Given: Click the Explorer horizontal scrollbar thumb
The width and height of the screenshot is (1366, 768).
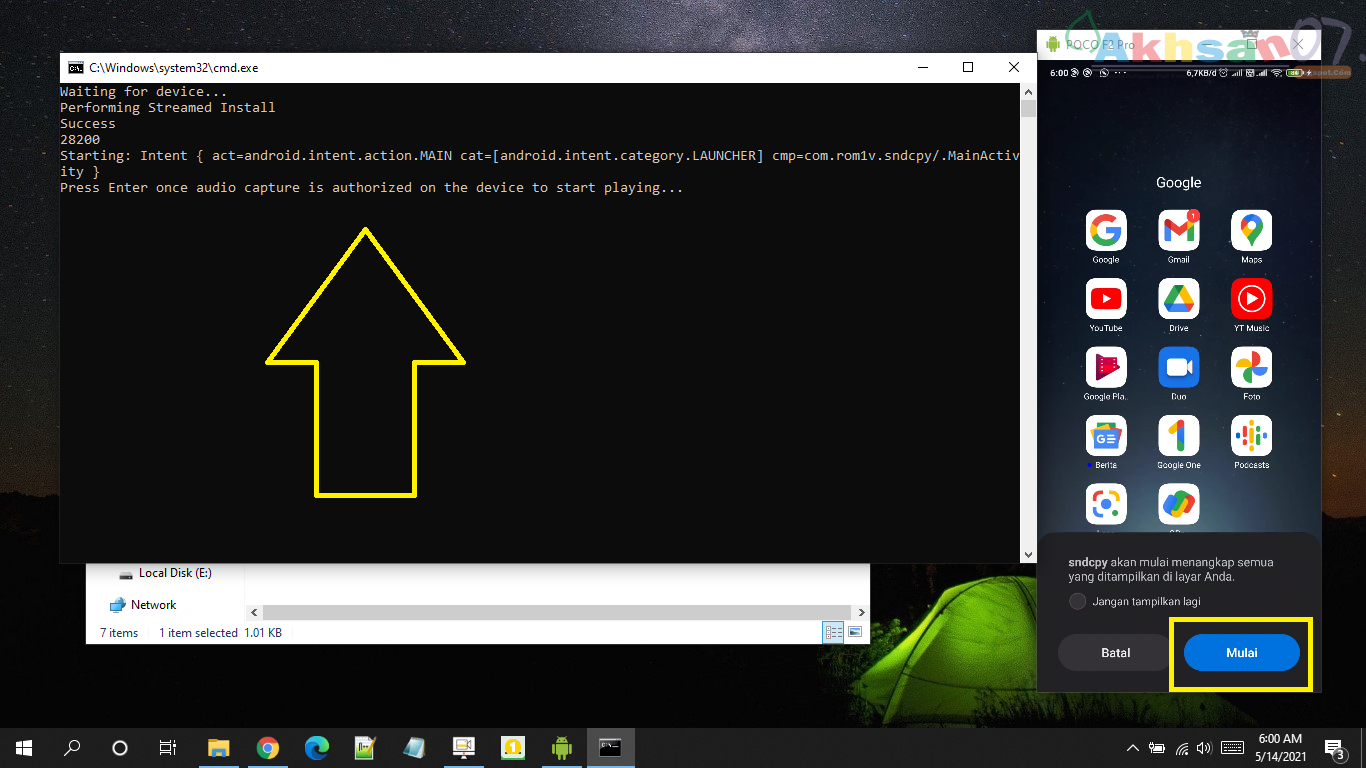Looking at the screenshot, I should pos(557,612).
